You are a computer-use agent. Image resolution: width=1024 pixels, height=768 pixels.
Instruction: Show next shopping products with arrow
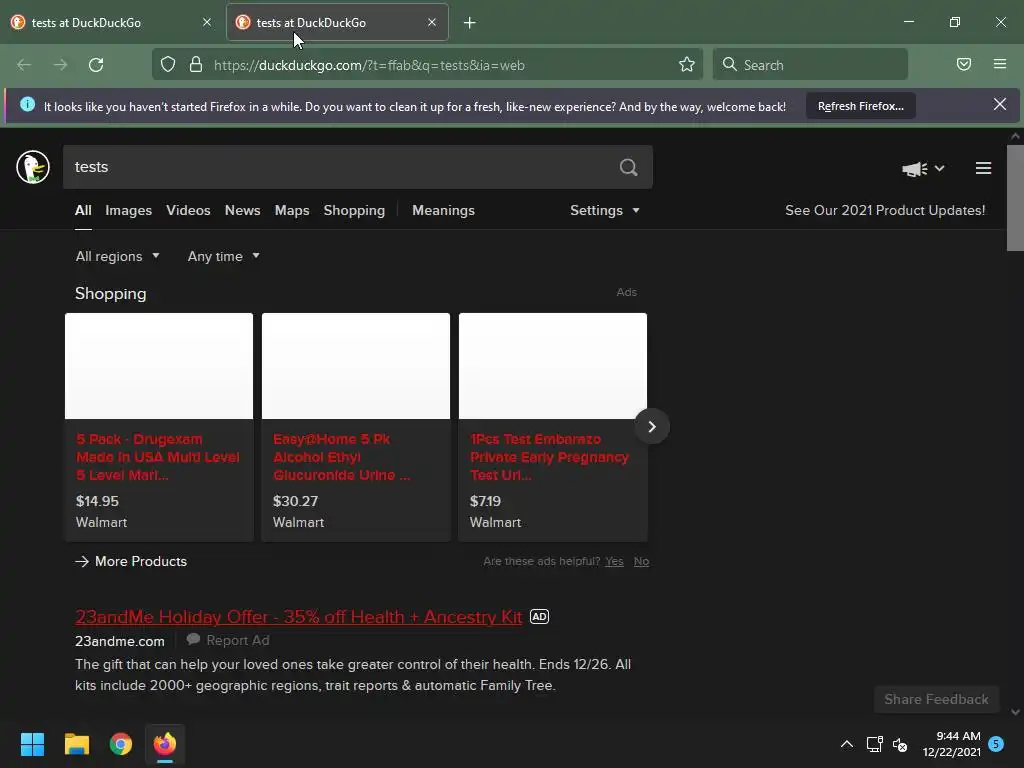(652, 426)
